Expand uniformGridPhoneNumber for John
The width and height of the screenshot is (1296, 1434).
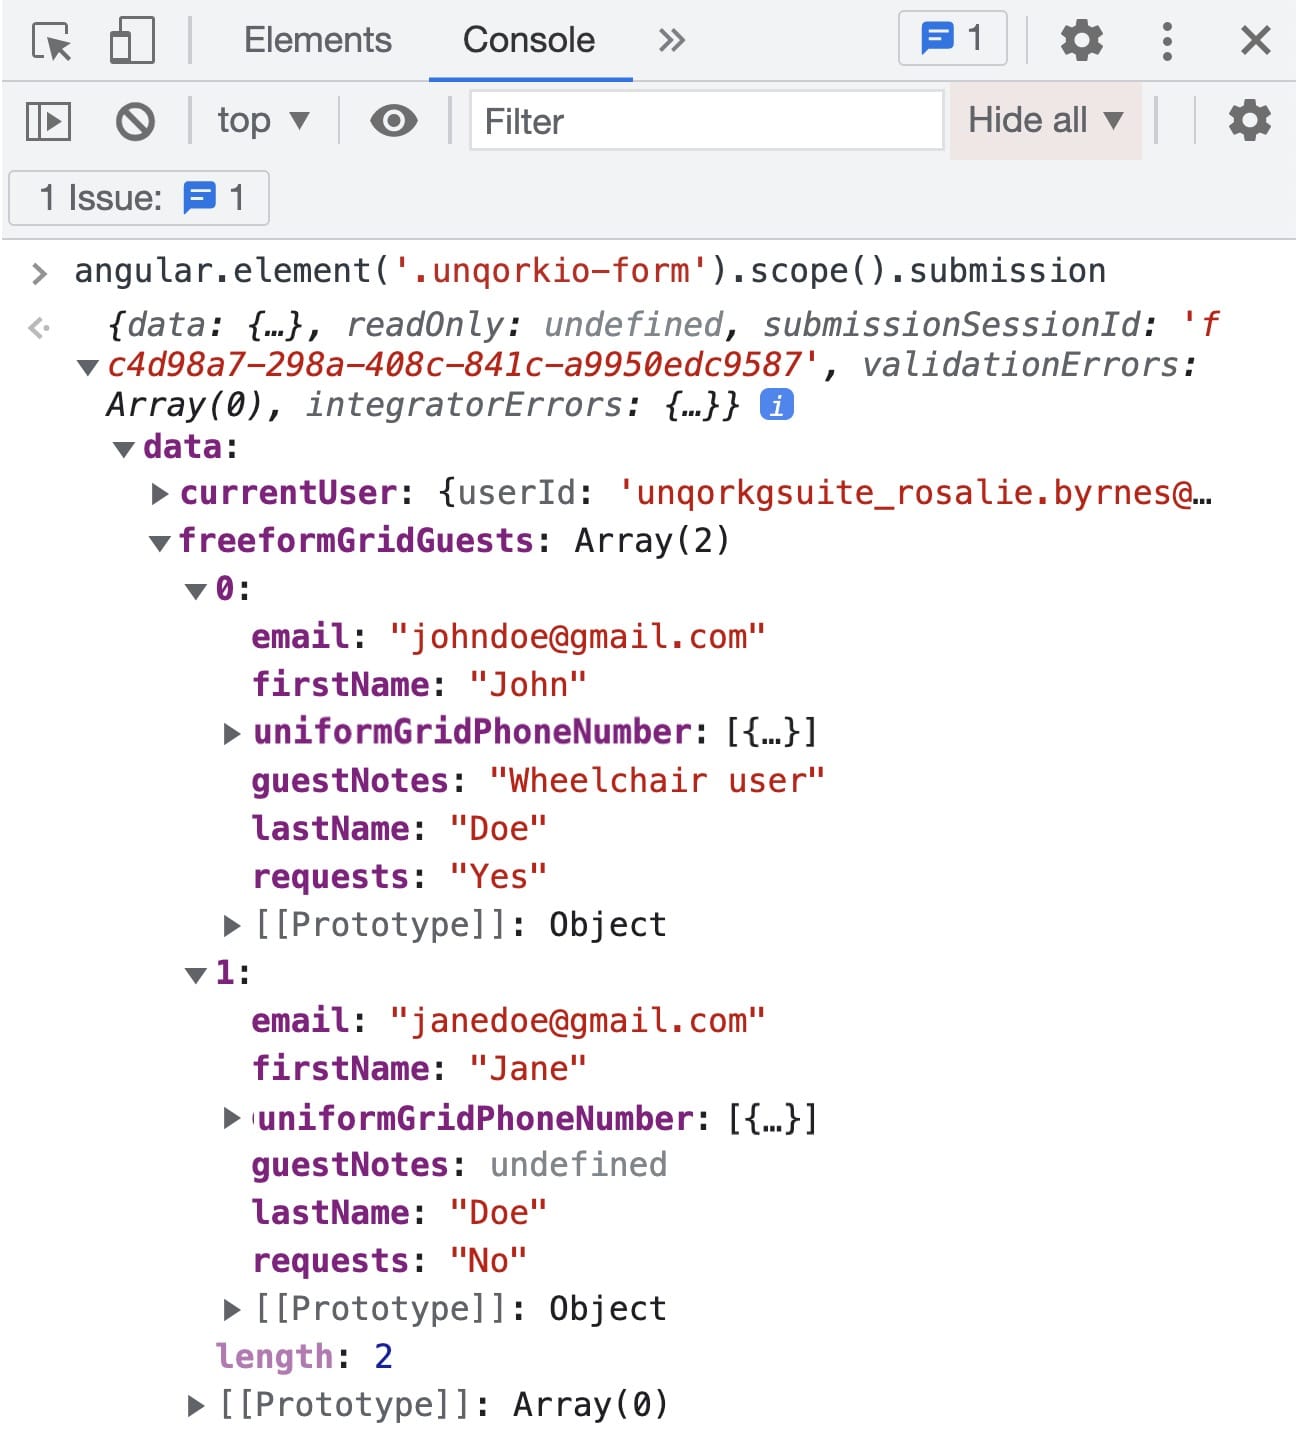(232, 734)
